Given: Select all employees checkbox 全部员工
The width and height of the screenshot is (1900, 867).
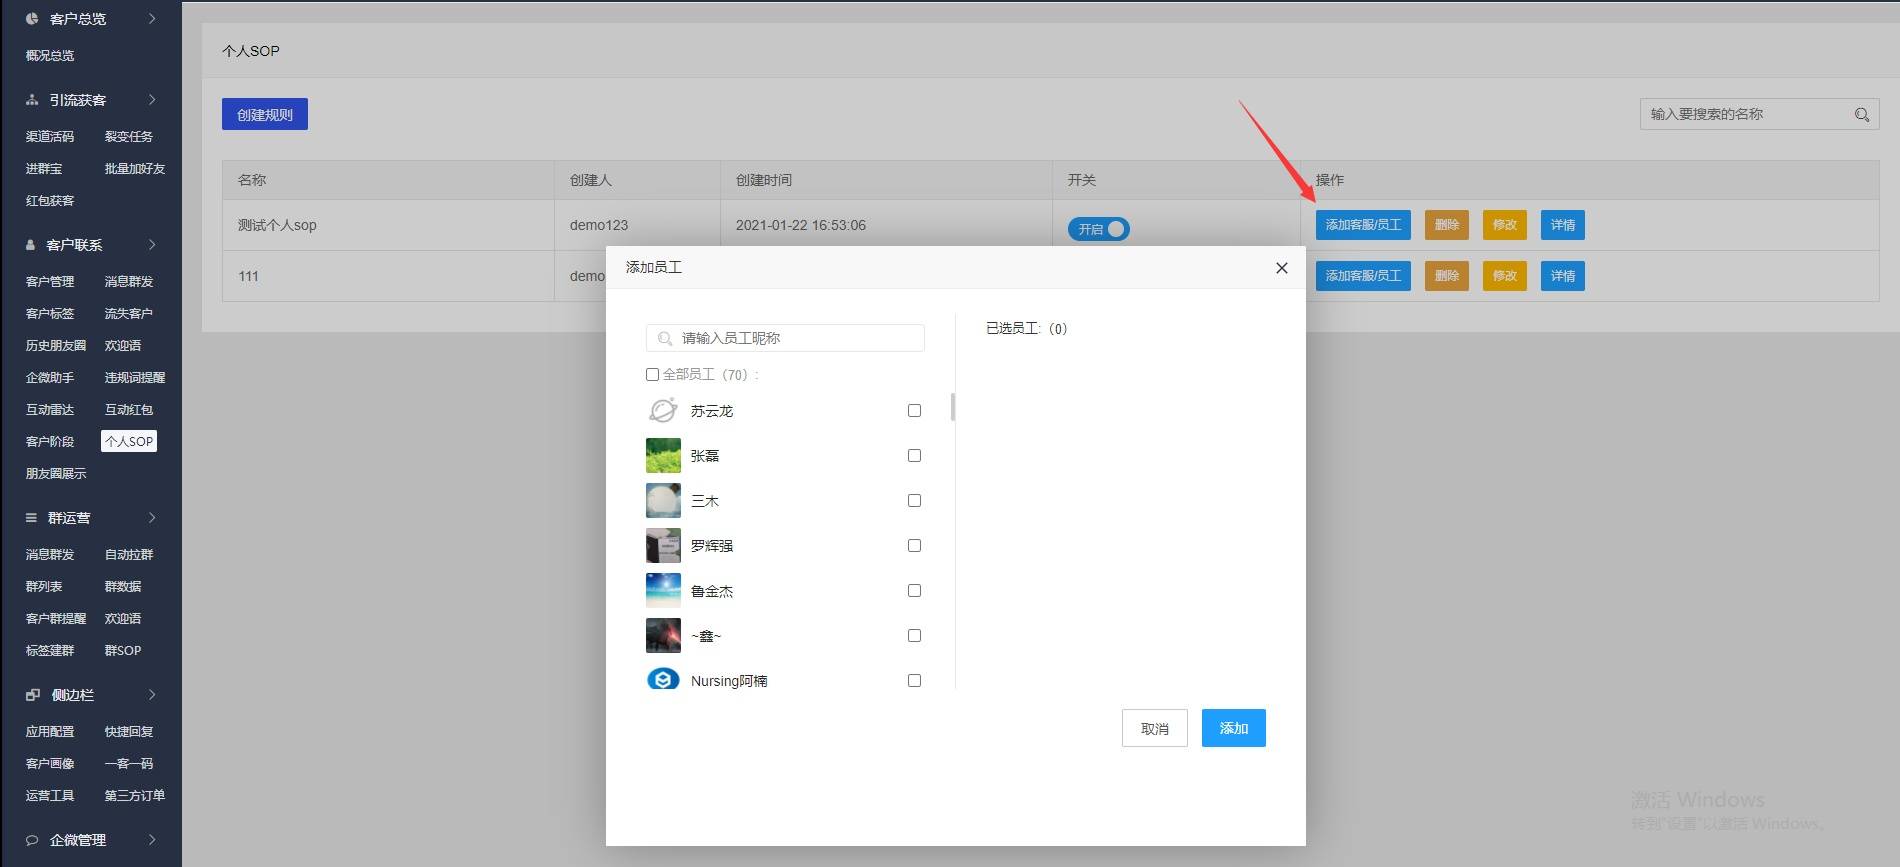Looking at the screenshot, I should click(x=652, y=375).
